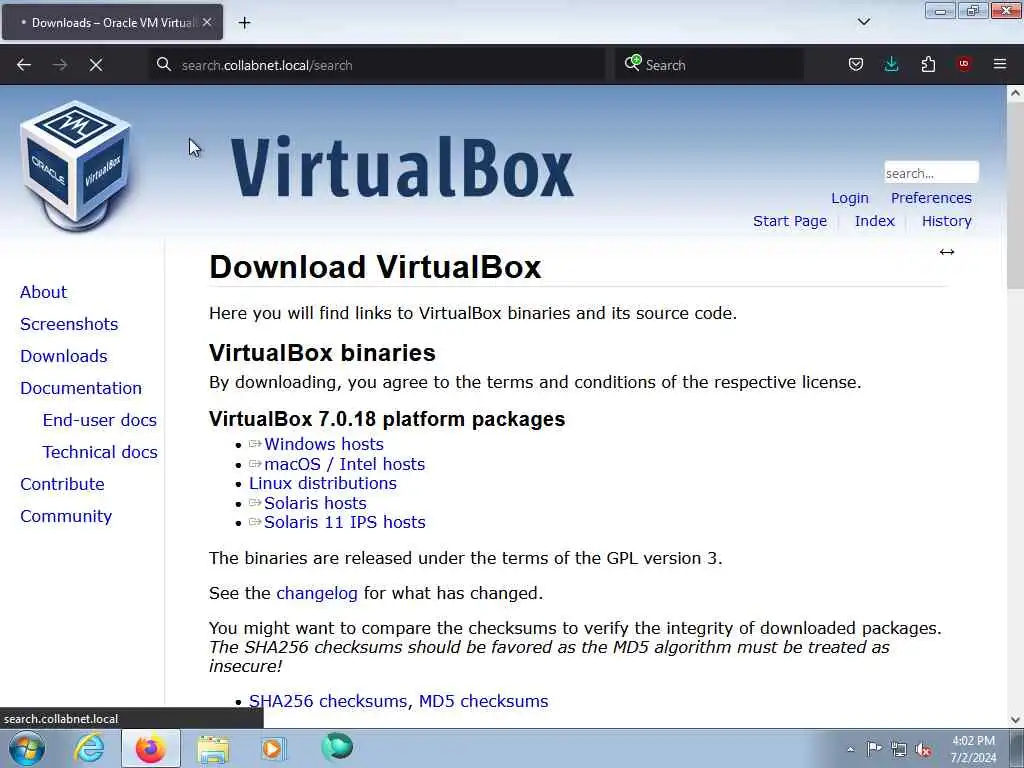Open Windows Media Player from taskbar

click(x=273, y=748)
